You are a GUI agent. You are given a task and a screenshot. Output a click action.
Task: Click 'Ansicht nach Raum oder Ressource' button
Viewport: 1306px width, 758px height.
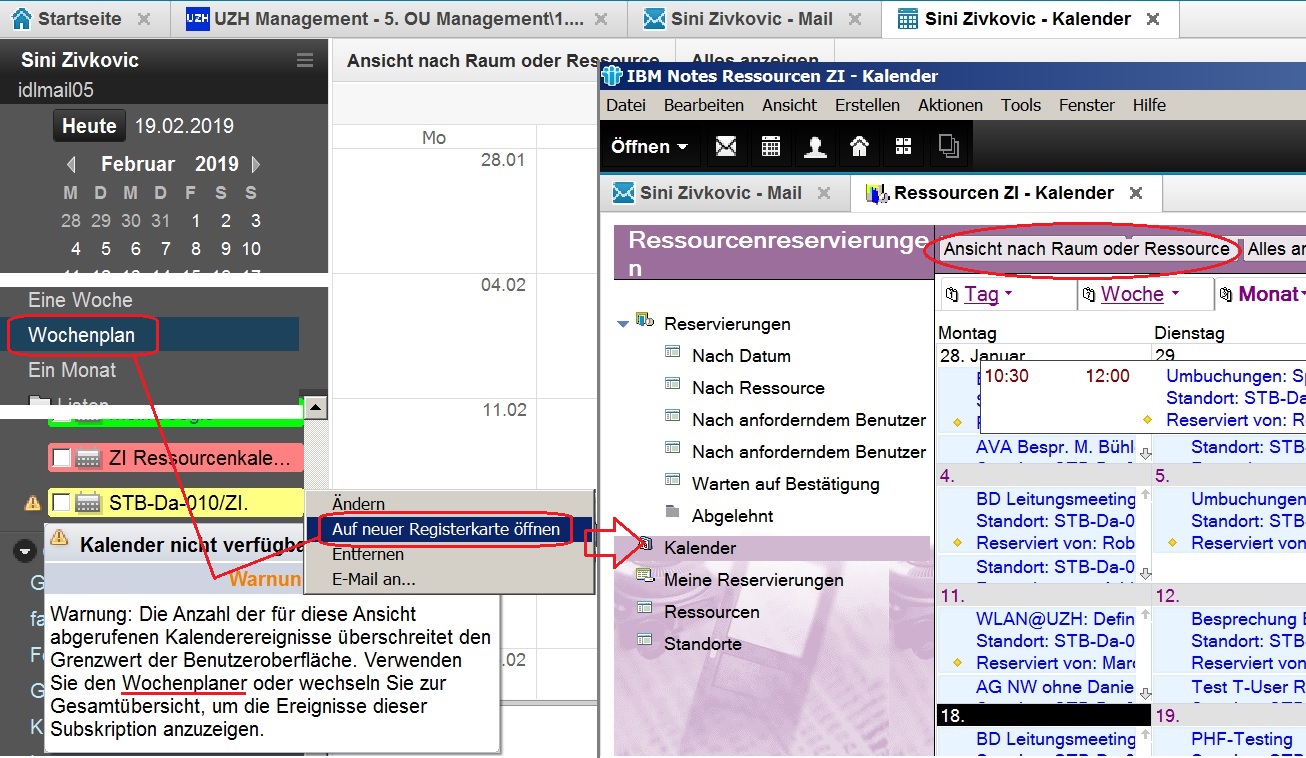[1086, 249]
